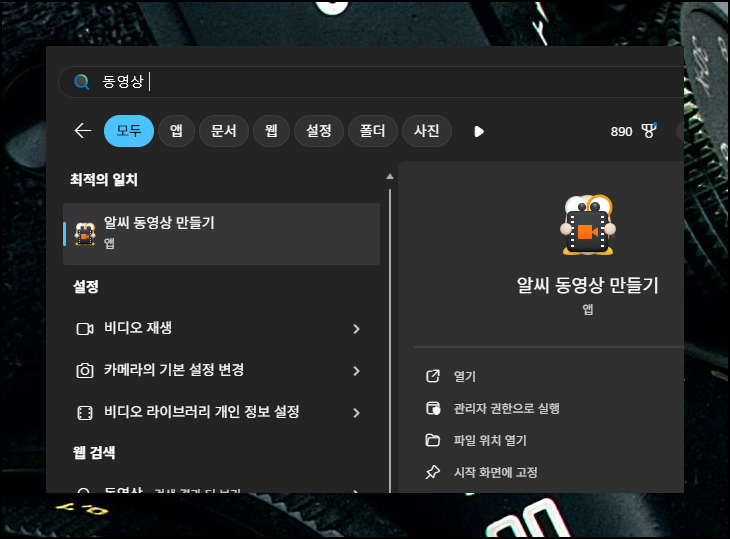Expand chevron for 비디오 라이브러리 개인 정보 설정
The image size is (730, 539).
[x=356, y=413]
